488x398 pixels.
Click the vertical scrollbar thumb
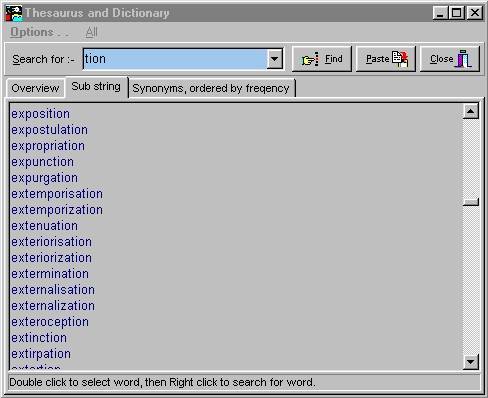(471, 202)
